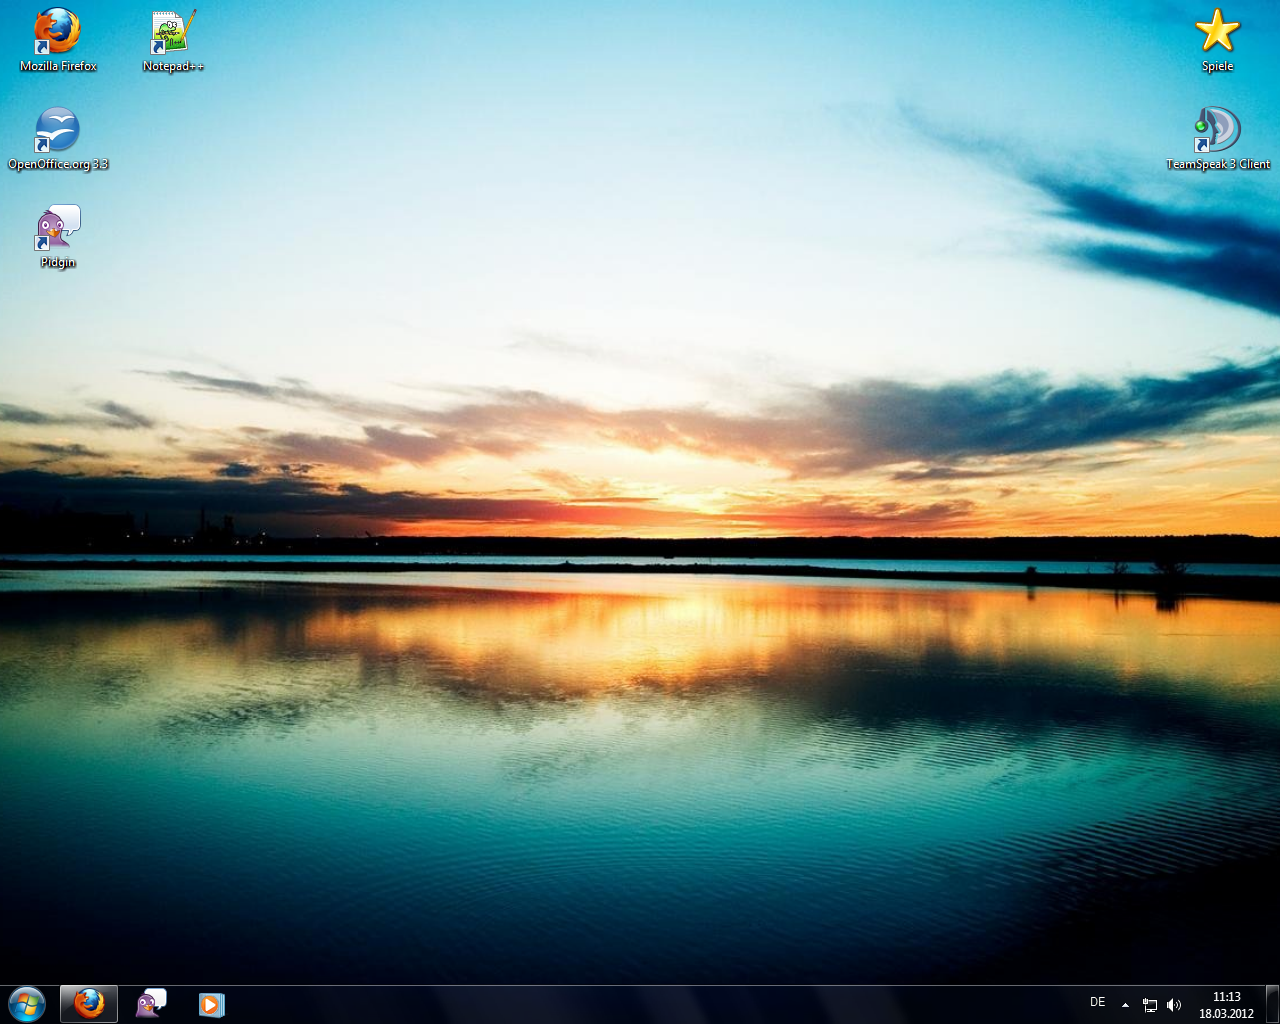Image resolution: width=1280 pixels, height=1024 pixels.
Task: Expand hidden notification area icons arrow
Action: (x=1125, y=1005)
